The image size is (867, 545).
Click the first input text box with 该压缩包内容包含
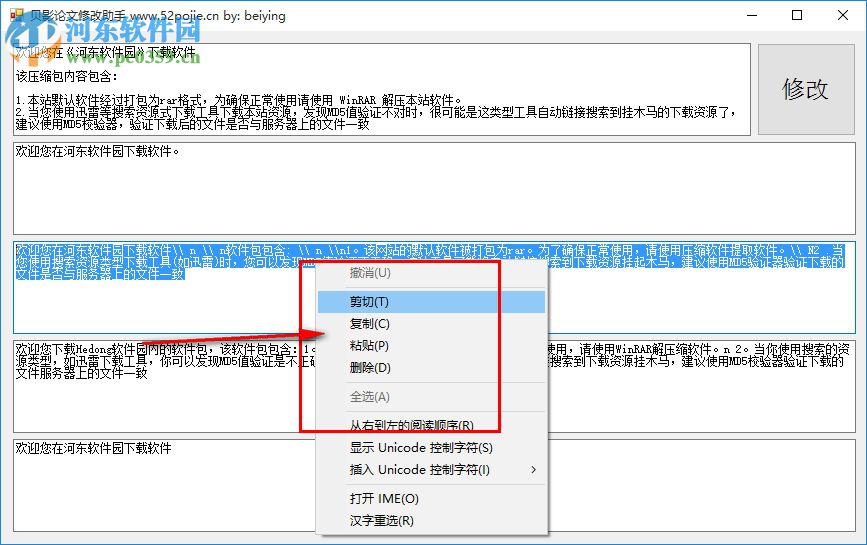(382, 90)
